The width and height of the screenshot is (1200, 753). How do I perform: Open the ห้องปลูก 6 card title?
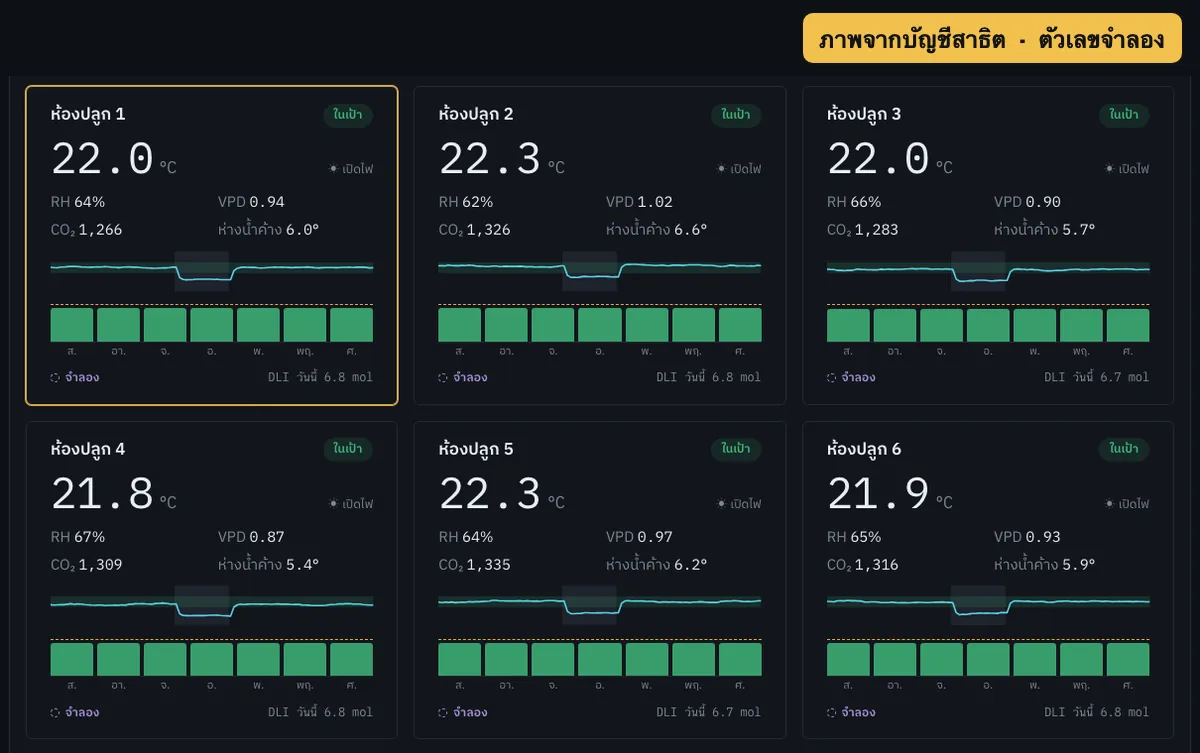click(x=864, y=449)
